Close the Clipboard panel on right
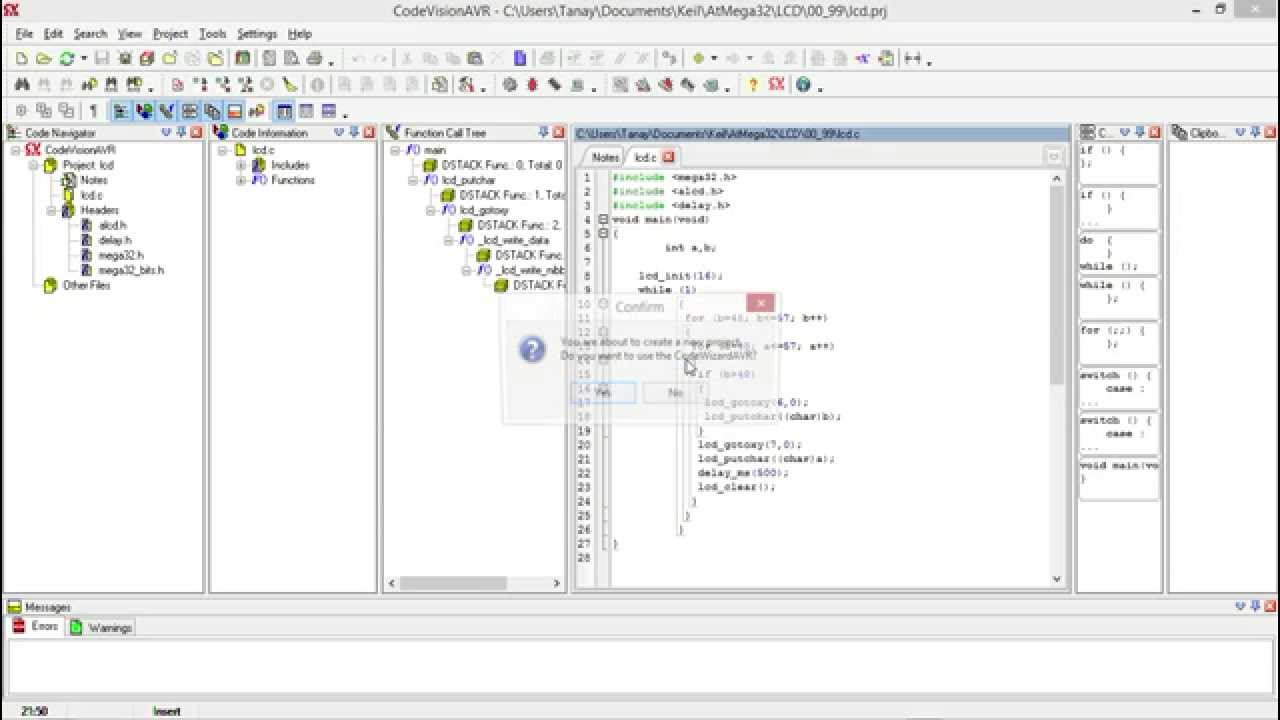 tap(1269, 132)
